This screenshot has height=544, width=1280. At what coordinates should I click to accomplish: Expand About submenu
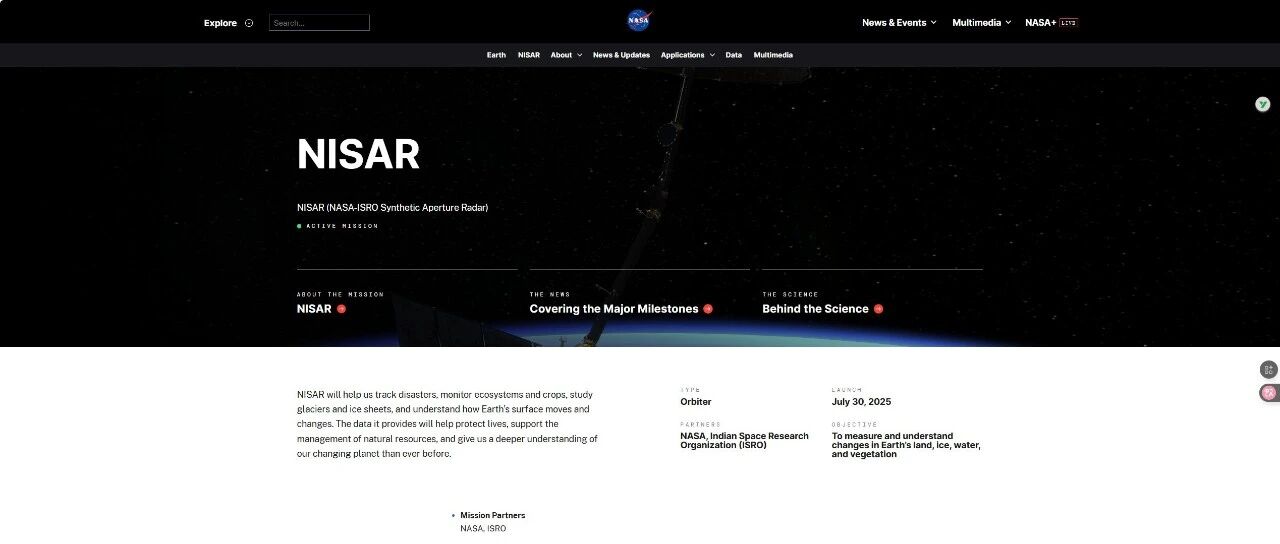pos(566,55)
